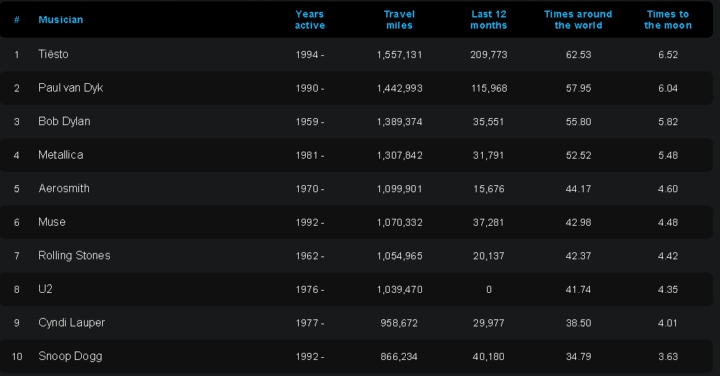Click Tiësto's travel miles value 1,557,131
The width and height of the screenshot is (720, 376).
click(399, 55)
